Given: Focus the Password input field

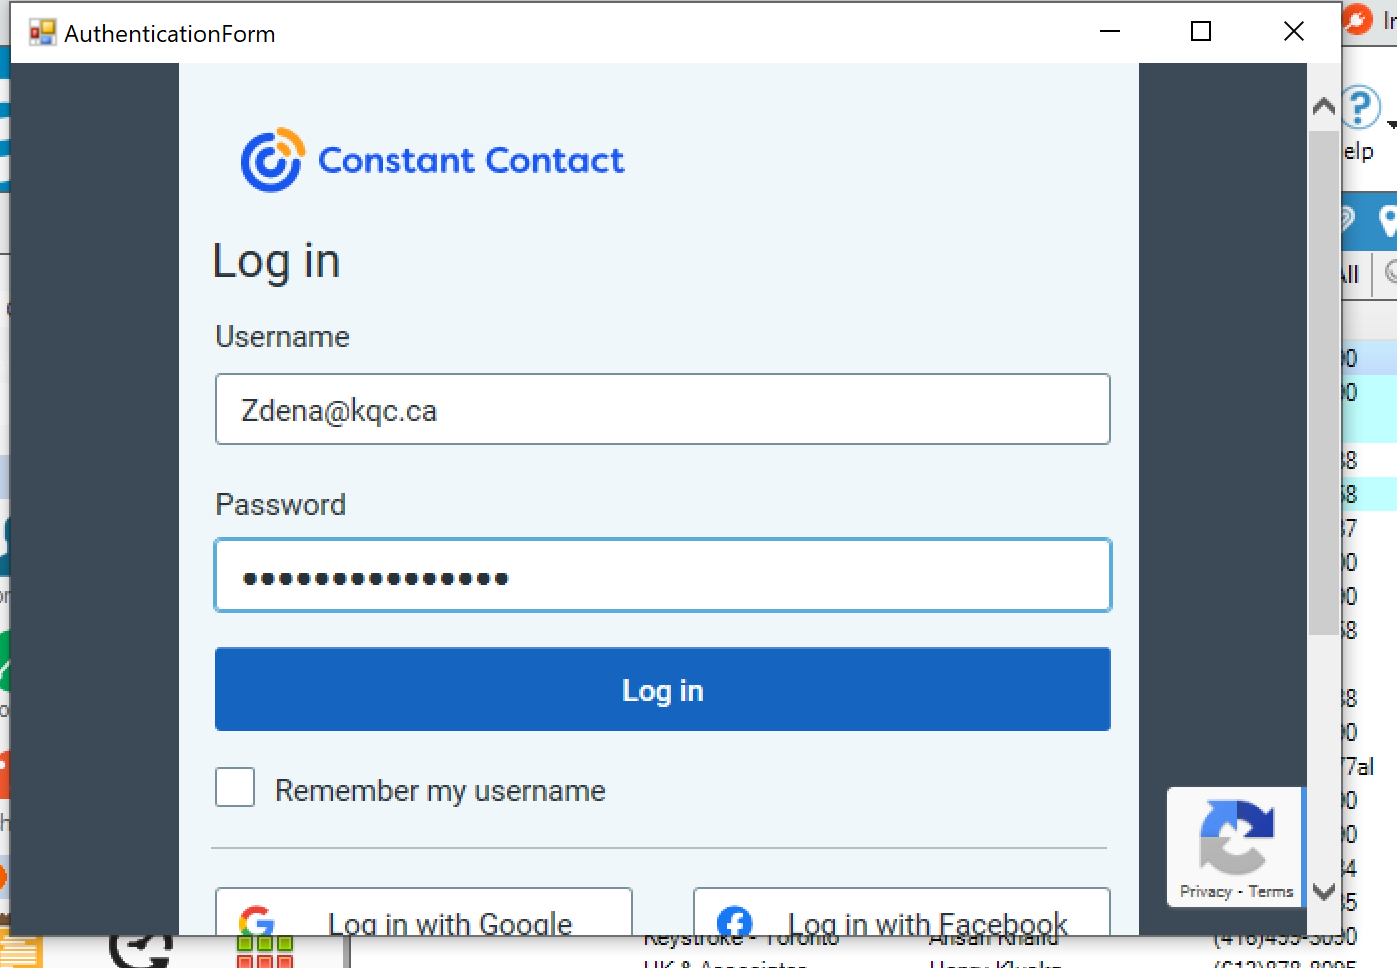Looking at the screenshot, I should (663, 575).
